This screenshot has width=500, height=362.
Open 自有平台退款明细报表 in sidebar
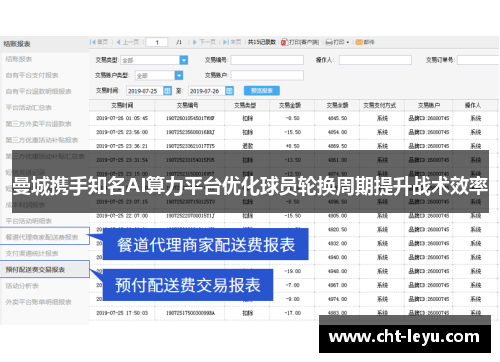coord(38,91)
